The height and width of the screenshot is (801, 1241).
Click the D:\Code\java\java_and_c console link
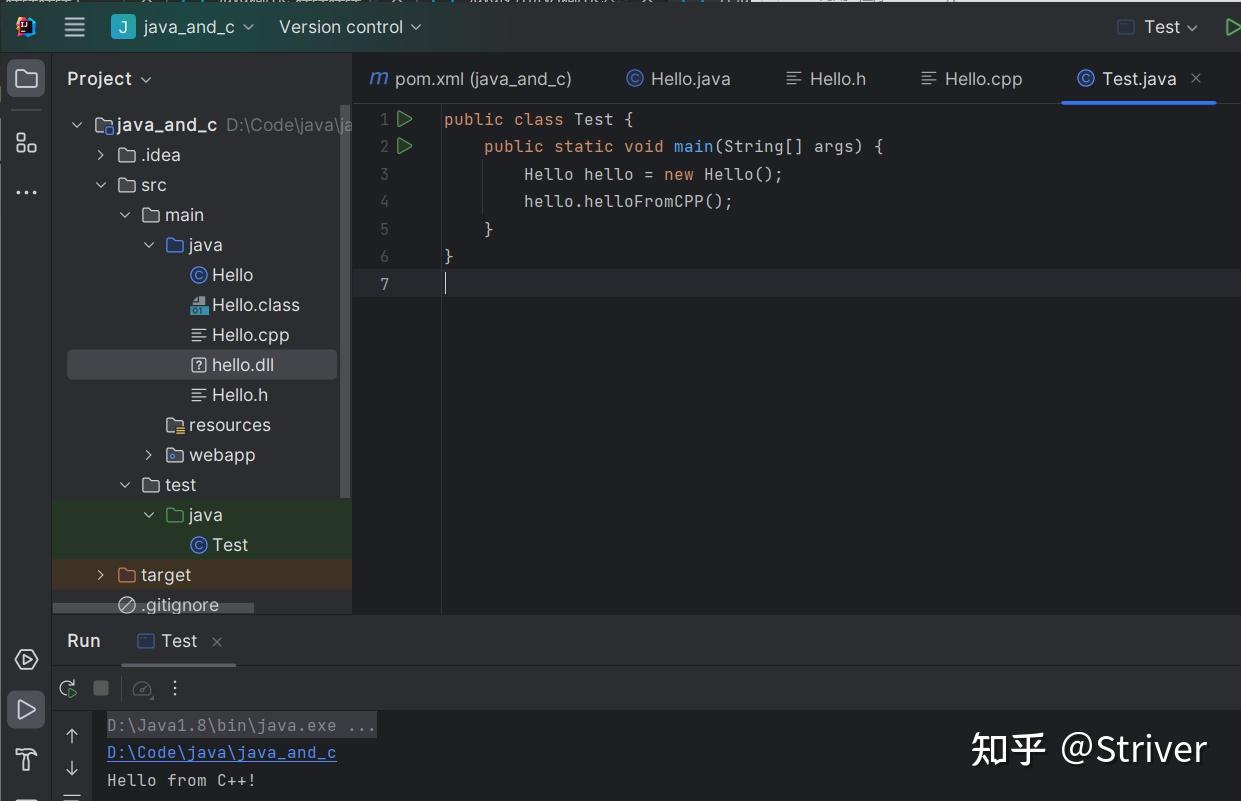click(x=221, y=753)
